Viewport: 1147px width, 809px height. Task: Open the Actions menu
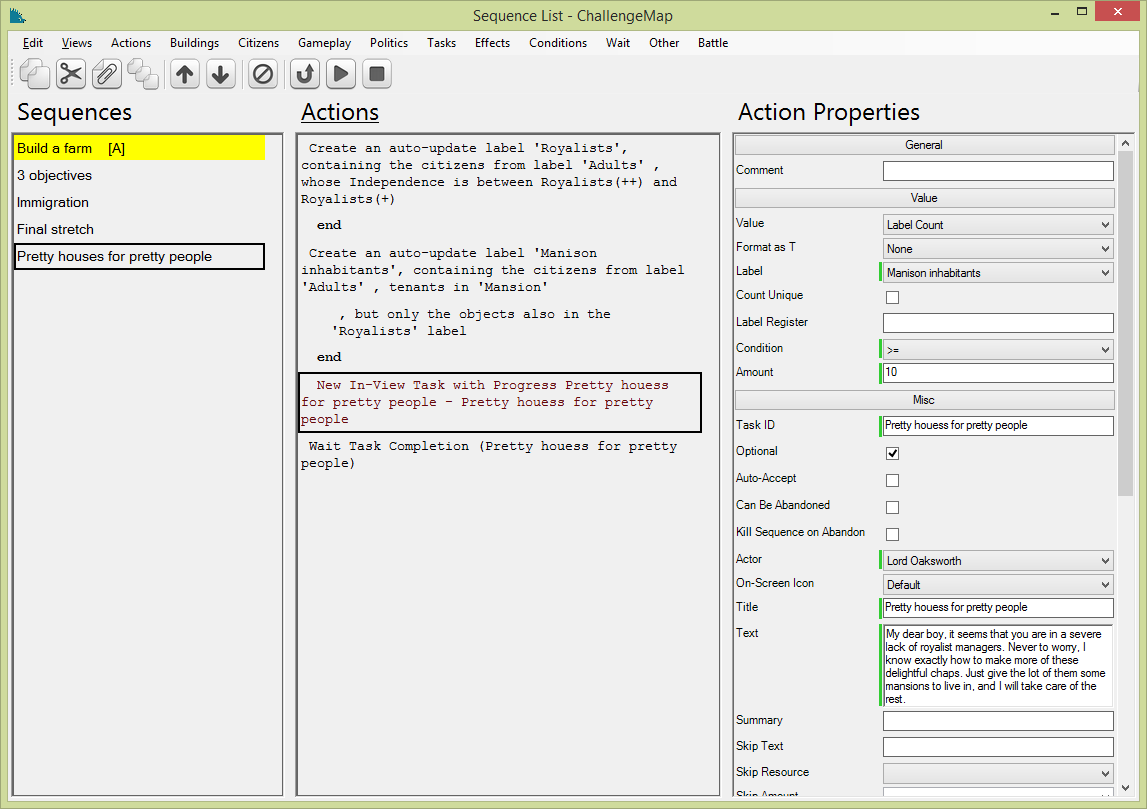click(131, 42)
